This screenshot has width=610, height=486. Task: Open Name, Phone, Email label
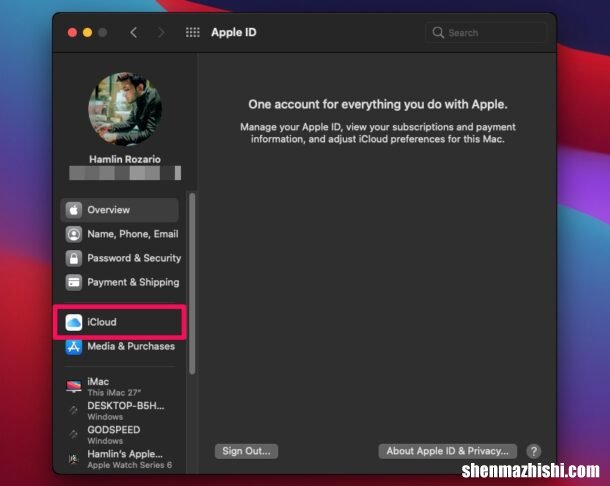pyautogui.click(x=133, y=234)
